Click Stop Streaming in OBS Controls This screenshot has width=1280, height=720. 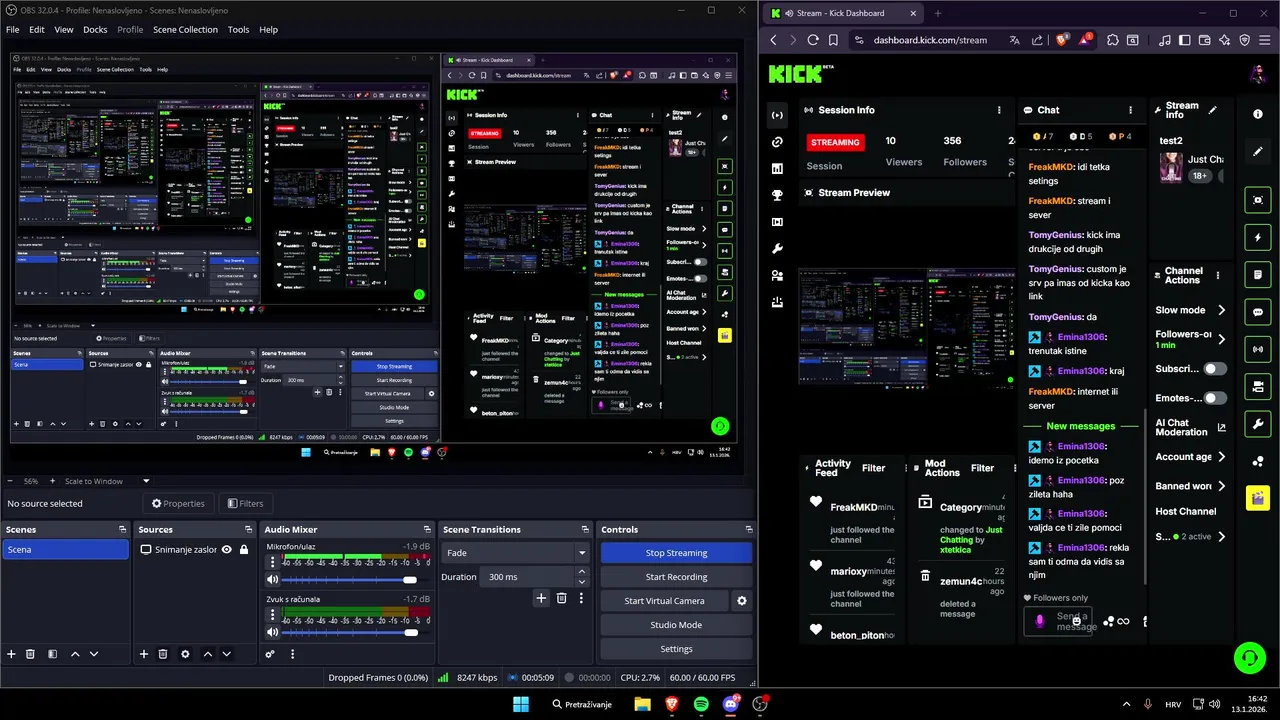click(x=676, y=553)
